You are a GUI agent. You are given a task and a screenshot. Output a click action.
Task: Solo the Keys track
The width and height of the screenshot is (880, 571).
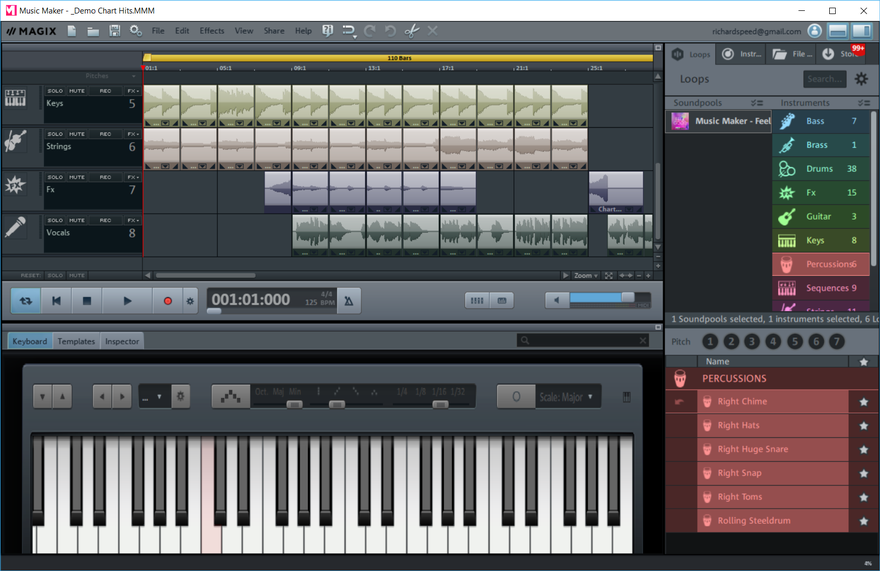click(55, 91)
